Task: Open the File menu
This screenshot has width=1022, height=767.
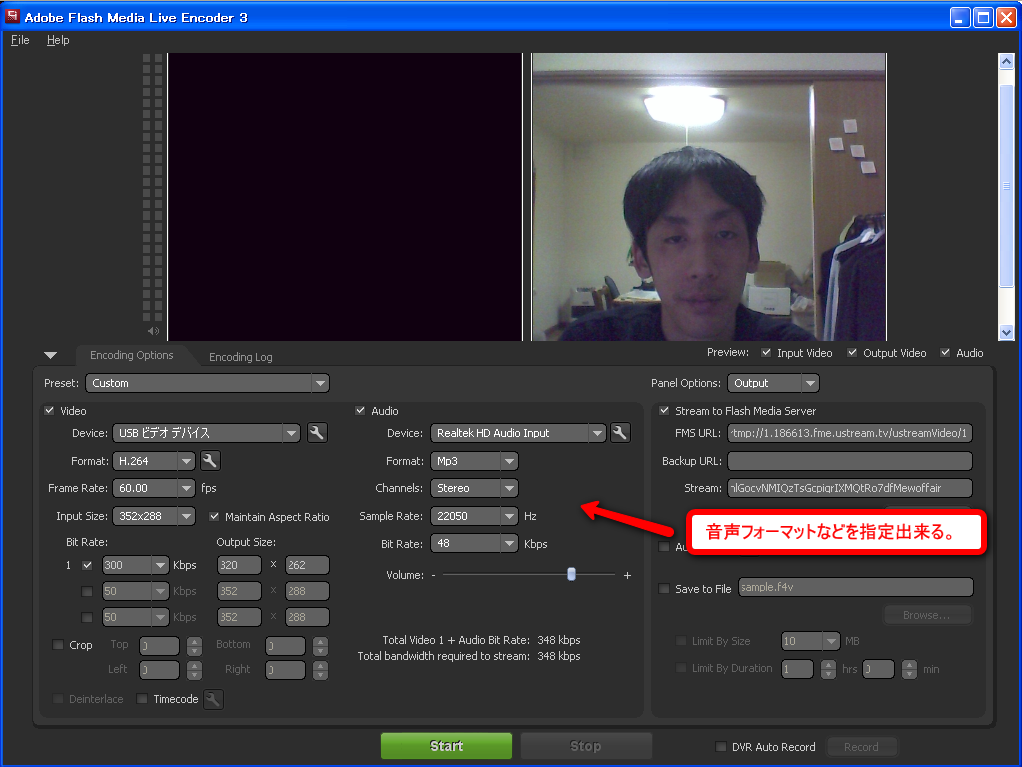Action: click(19, 40)
